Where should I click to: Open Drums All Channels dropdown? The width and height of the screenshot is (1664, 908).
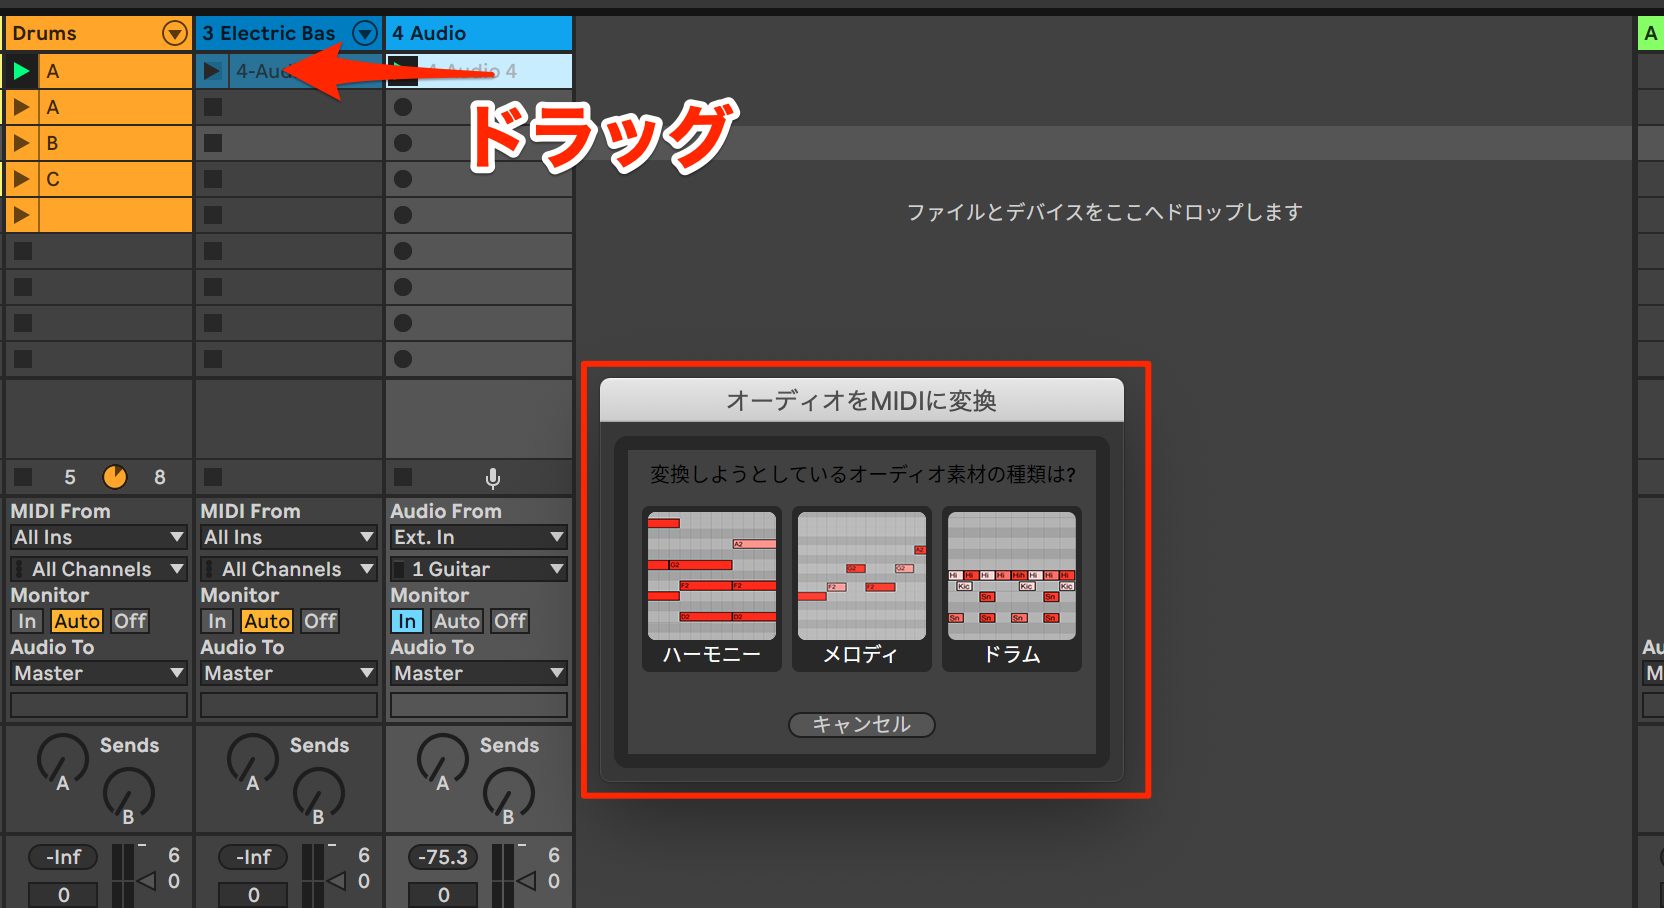tap(99, 569)
